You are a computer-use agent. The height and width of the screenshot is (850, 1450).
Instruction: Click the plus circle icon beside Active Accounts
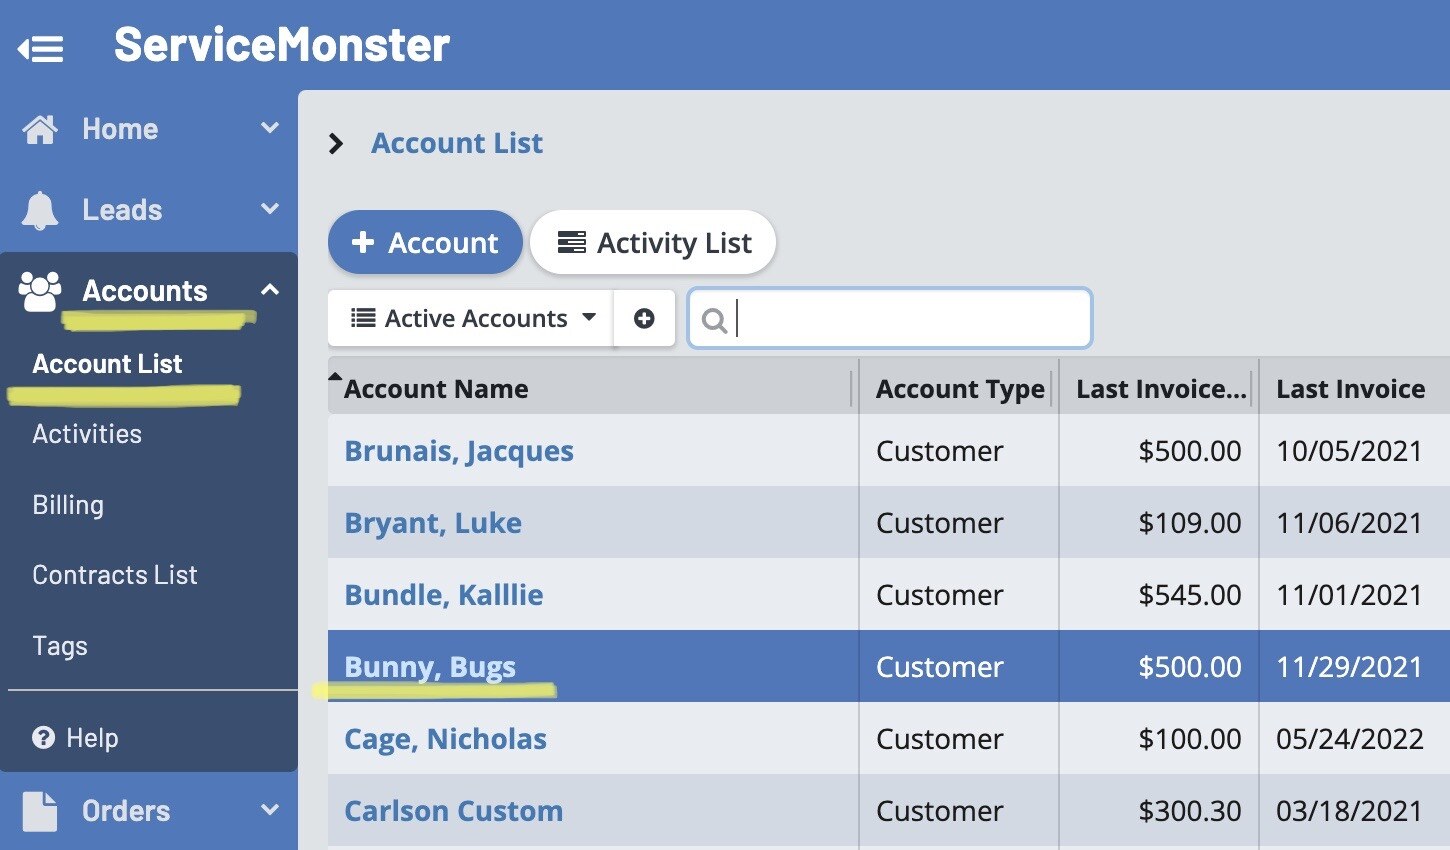click(644, 318)
